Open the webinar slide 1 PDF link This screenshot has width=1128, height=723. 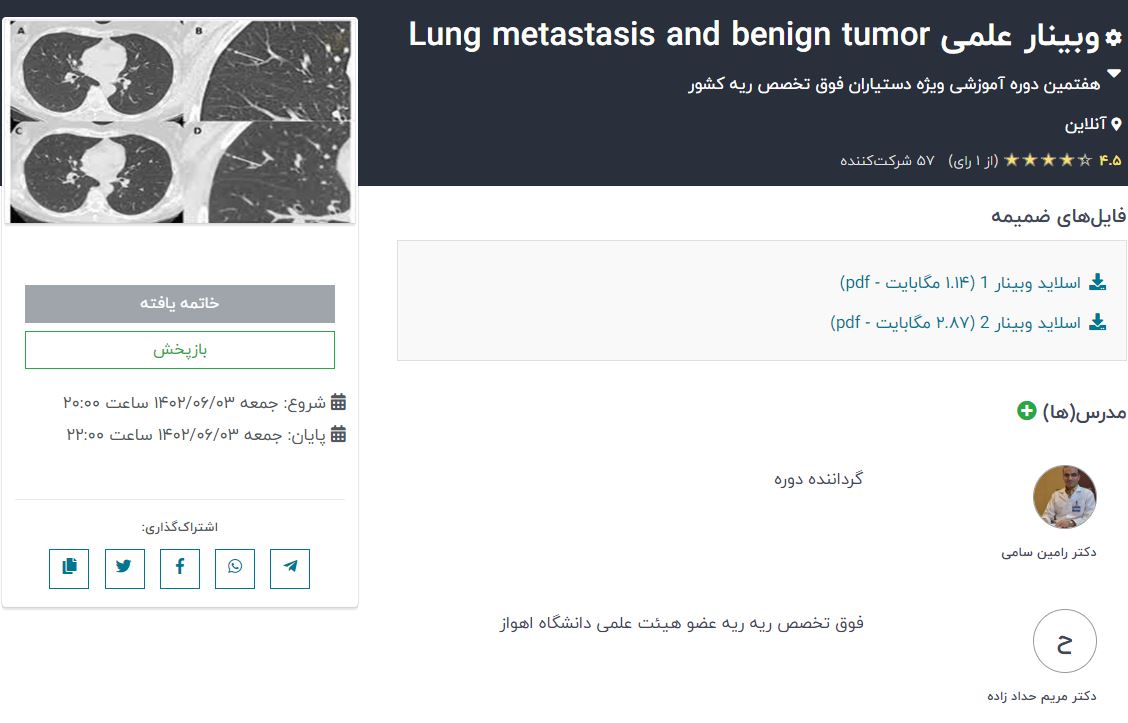960,283
